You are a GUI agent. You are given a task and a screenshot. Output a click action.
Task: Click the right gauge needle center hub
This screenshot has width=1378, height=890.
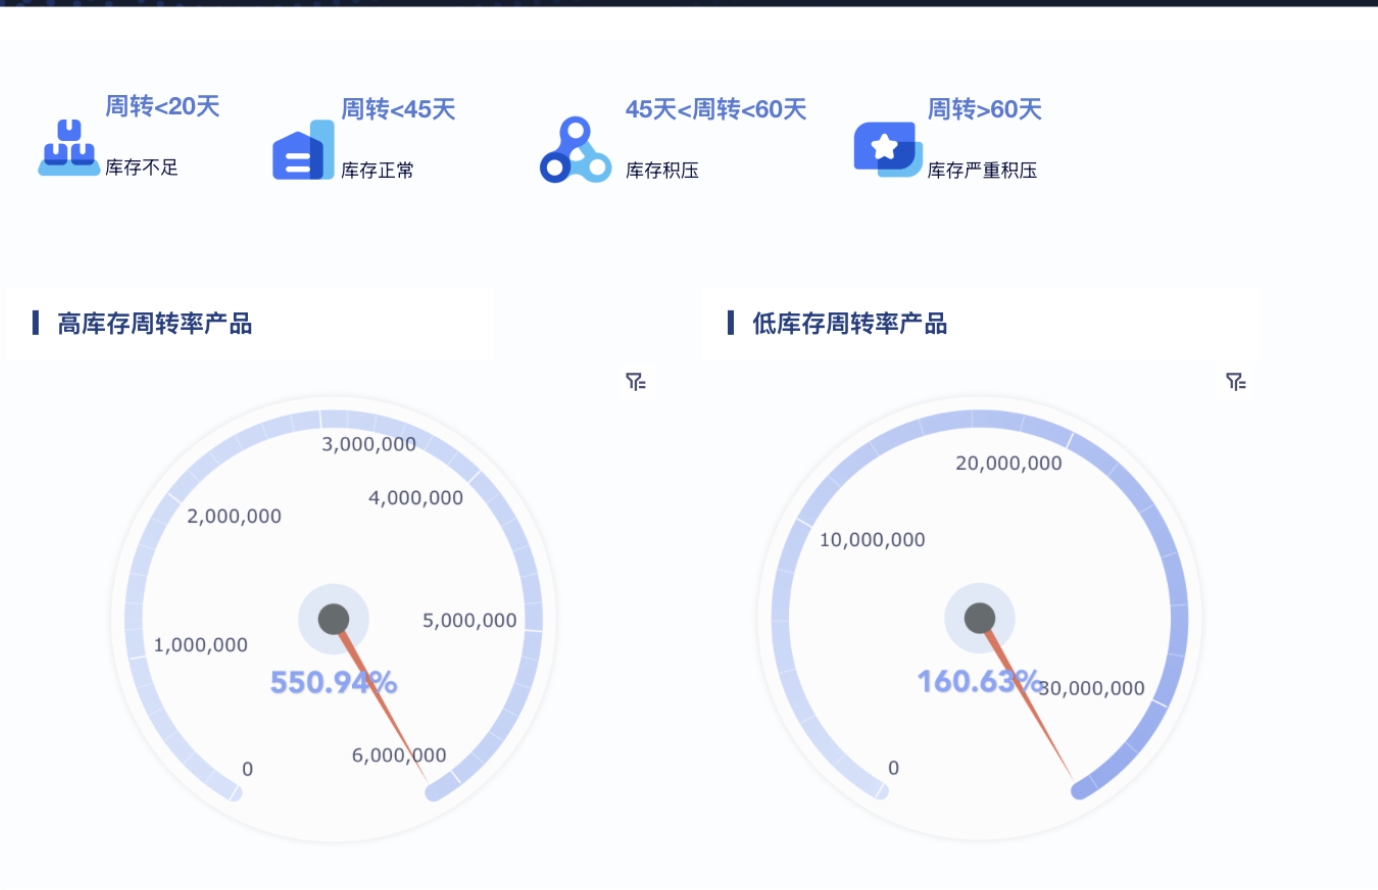(x=979, y=617)
